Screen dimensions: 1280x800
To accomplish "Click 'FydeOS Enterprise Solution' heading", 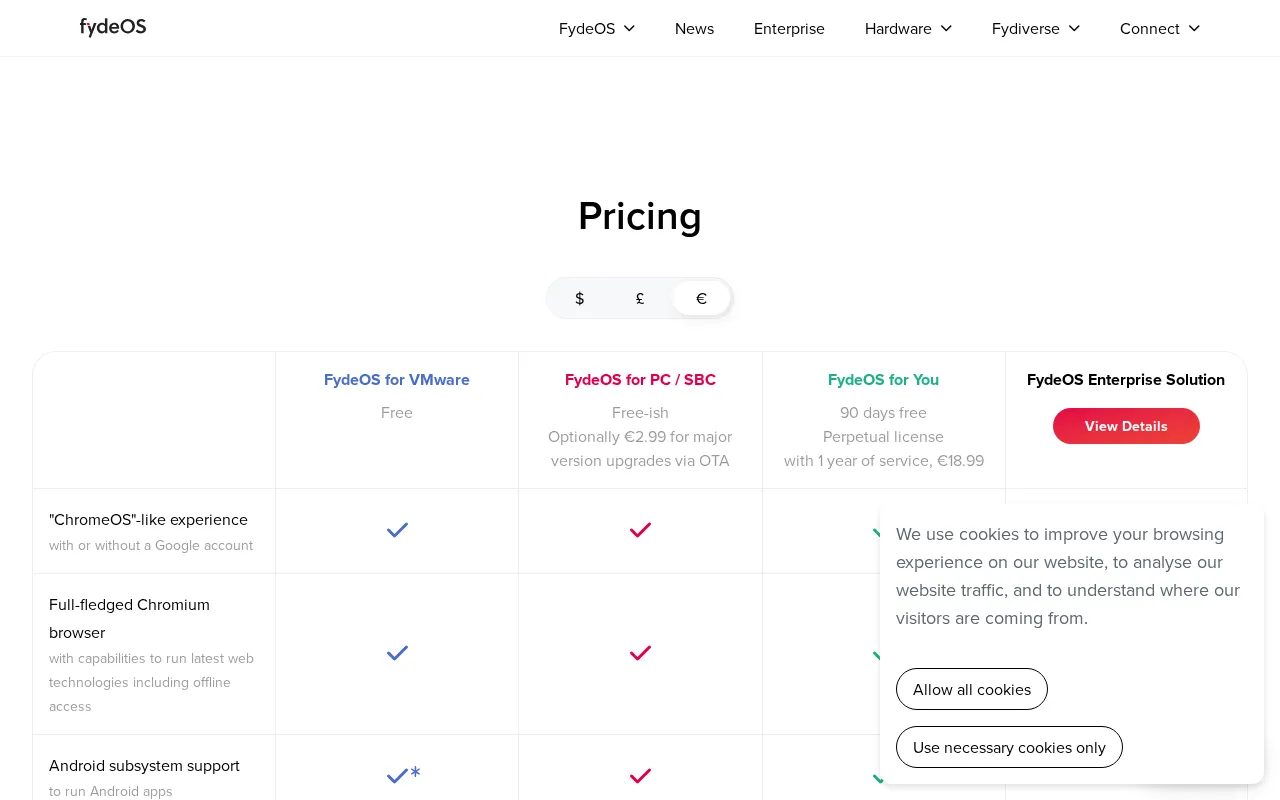I will click(1126, 380).
